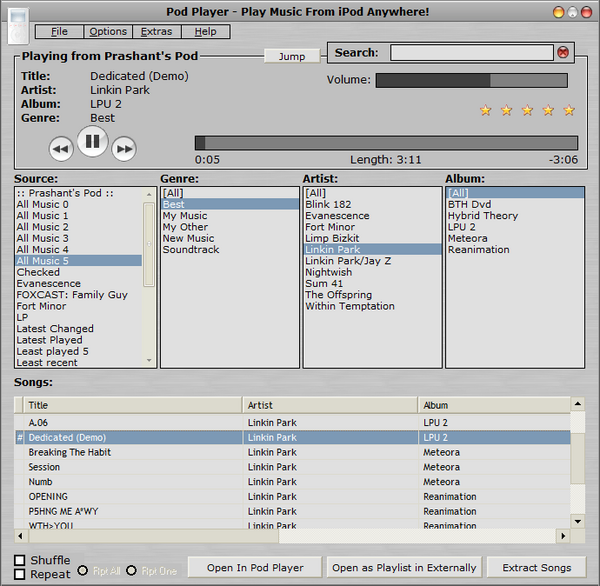Skip to the next track
This screenshot has width=600, height=586.
(x=124, y=149)
